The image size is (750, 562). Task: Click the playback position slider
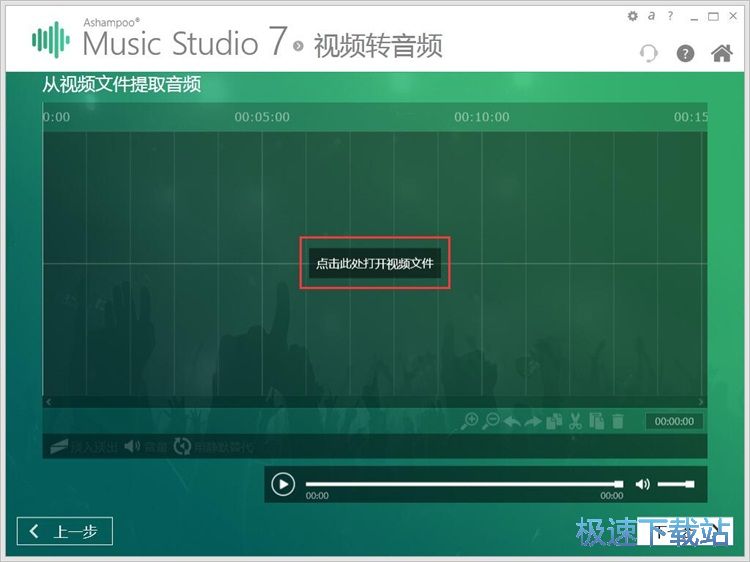tap(464, 484)
